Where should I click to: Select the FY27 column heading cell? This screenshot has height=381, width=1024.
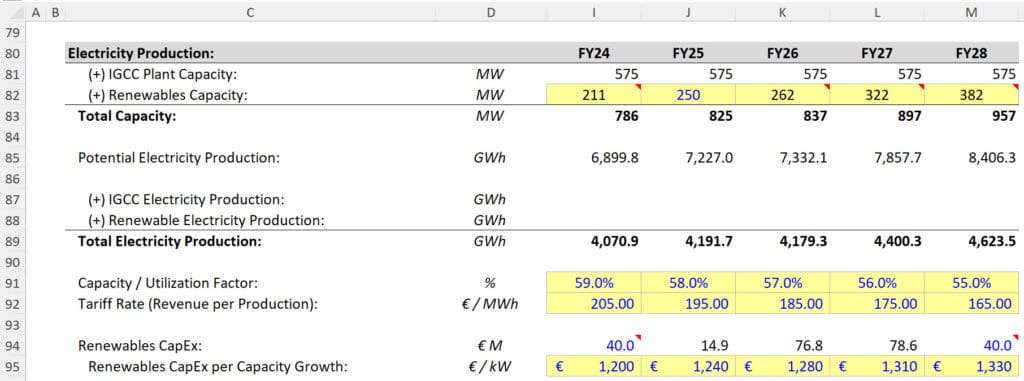click(877, 54)
